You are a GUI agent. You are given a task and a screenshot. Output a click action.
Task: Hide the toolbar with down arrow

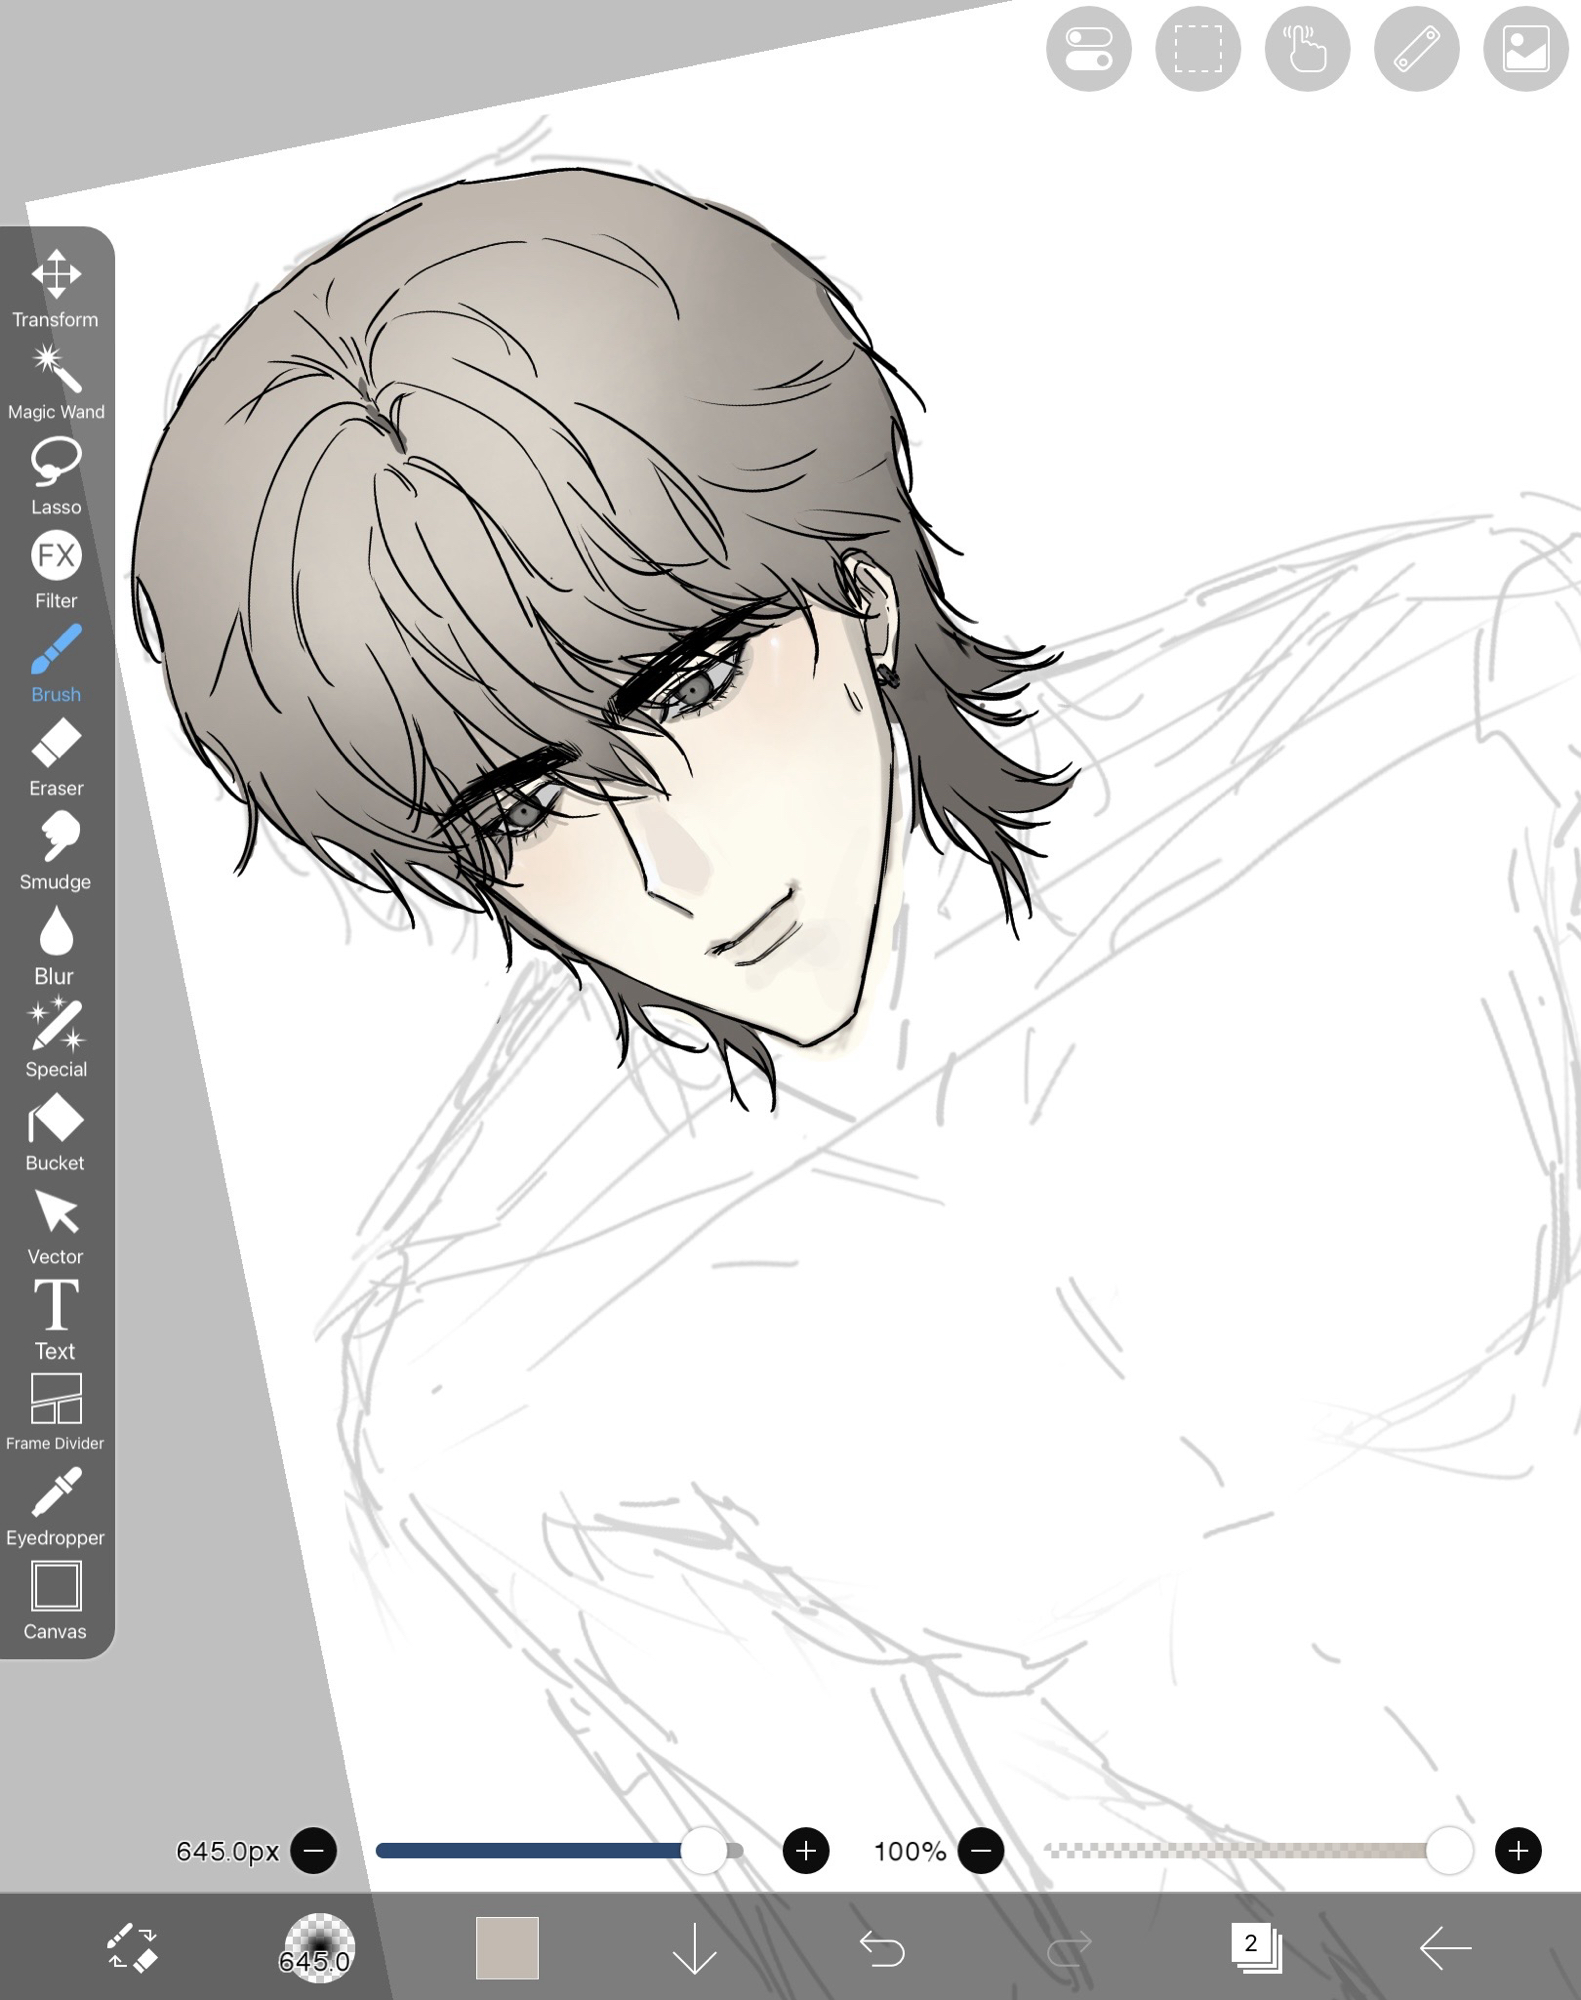(x=694, y=1948)
